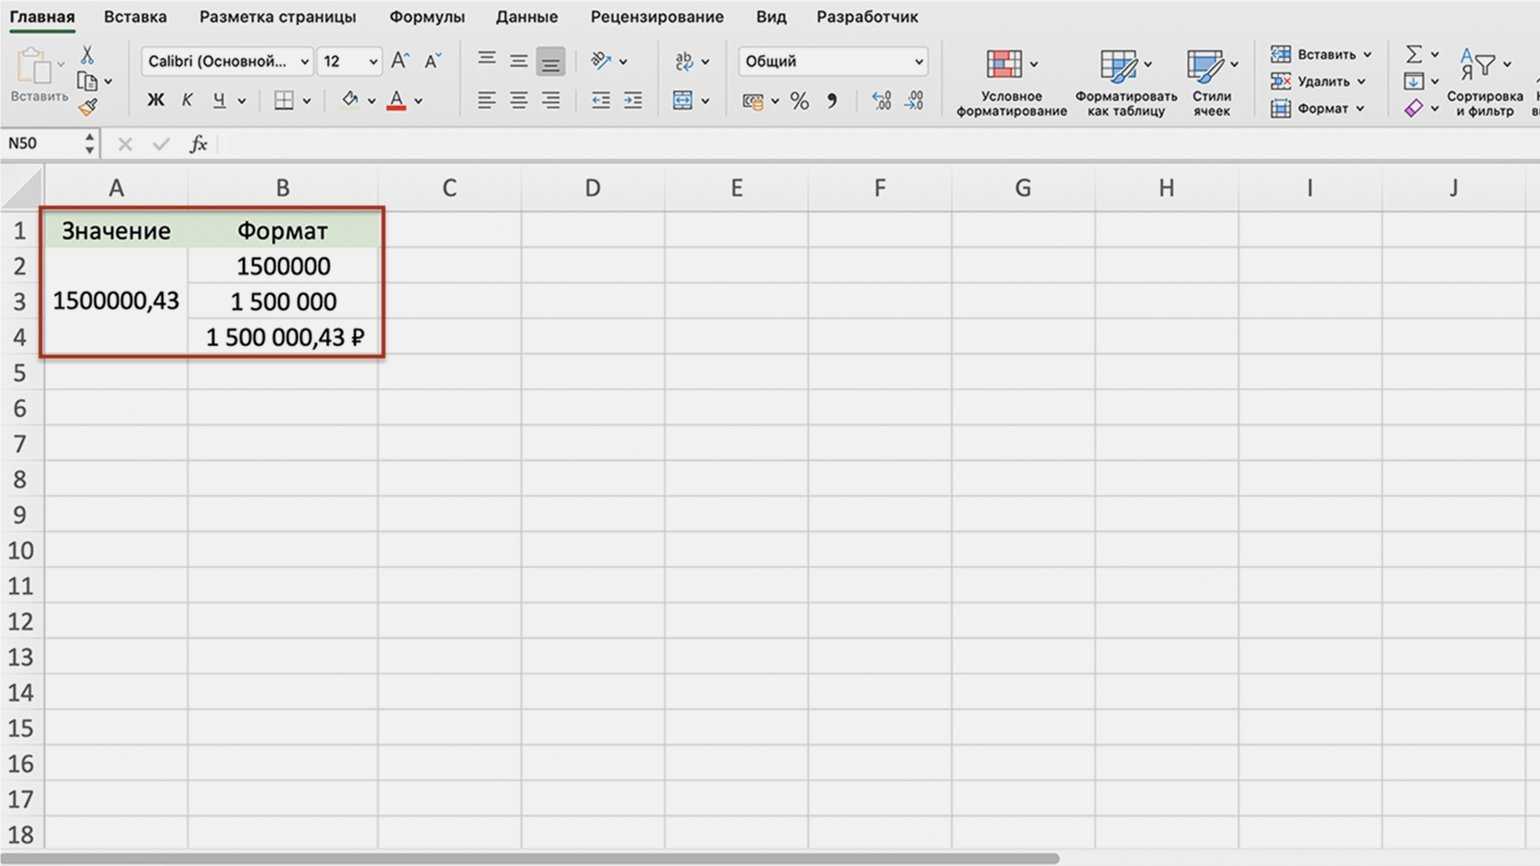Toggle bold formatting (Ж)
The height and width of the screenshot is (866, 1540).
[155, 100]
